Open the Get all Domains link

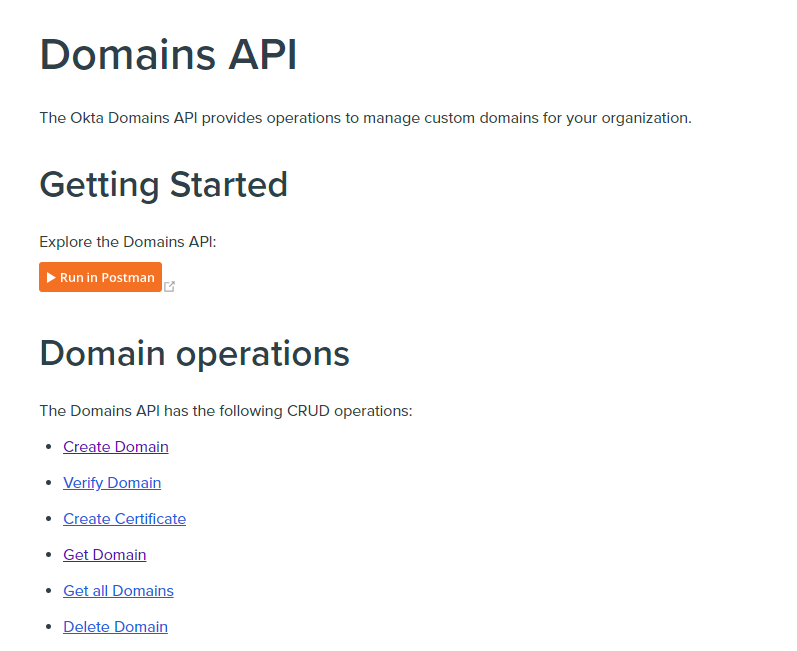tap(118, 591)
